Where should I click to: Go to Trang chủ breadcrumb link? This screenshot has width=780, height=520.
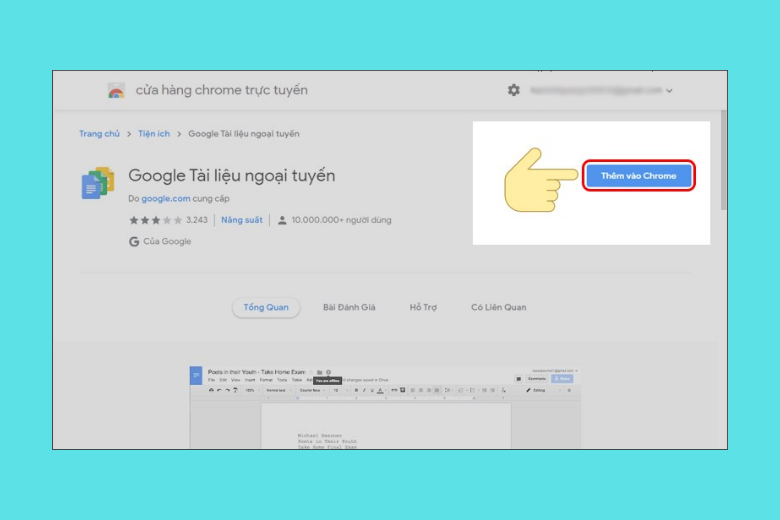point(99,134)
